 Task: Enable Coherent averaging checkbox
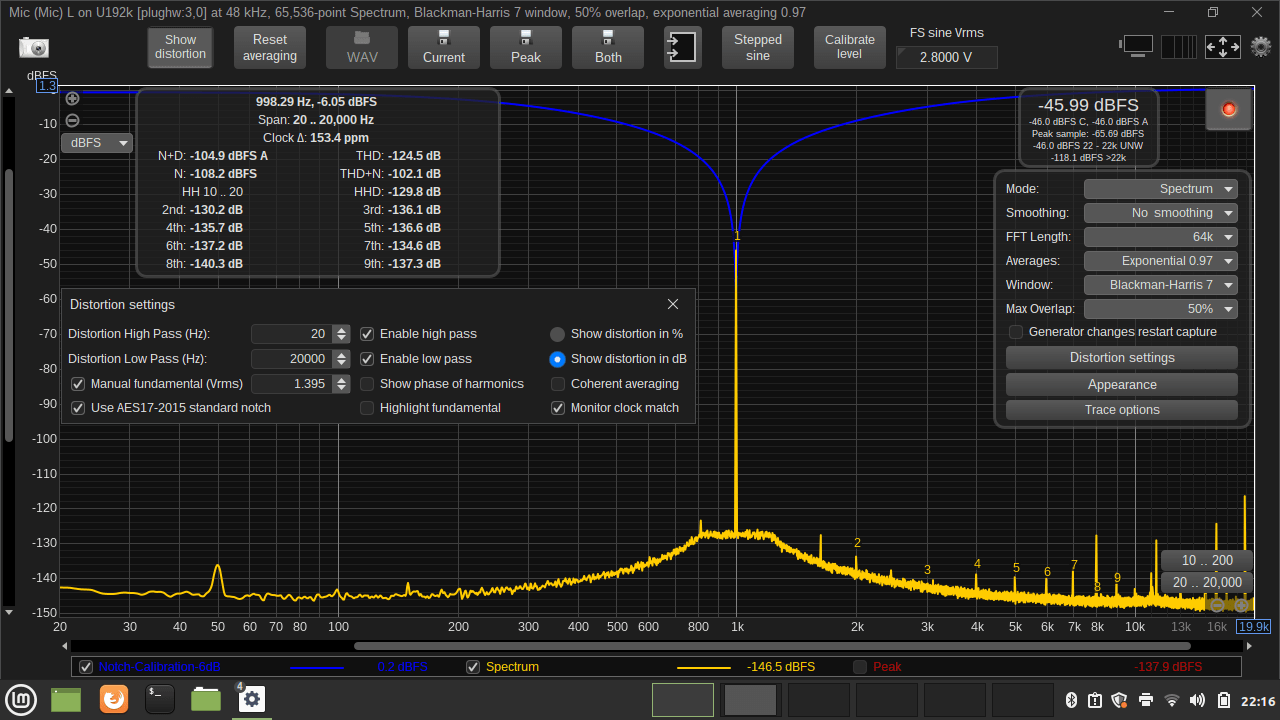pyautogui.click(x=558, y=384)
